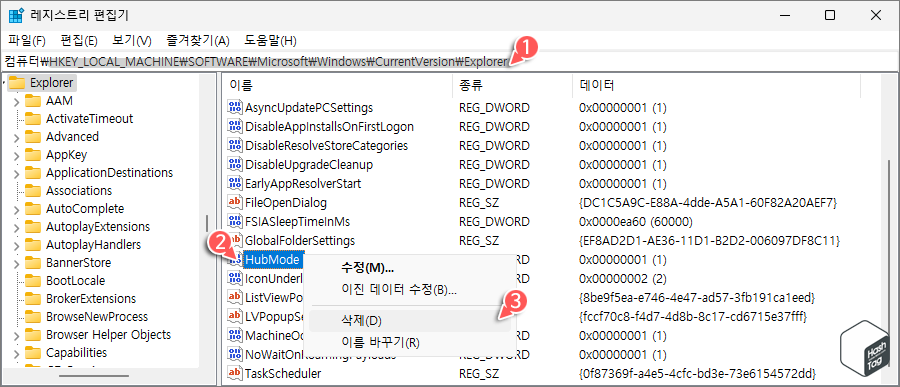Click the registry path address bar
900x387 pixels.
tap(450, 61)
